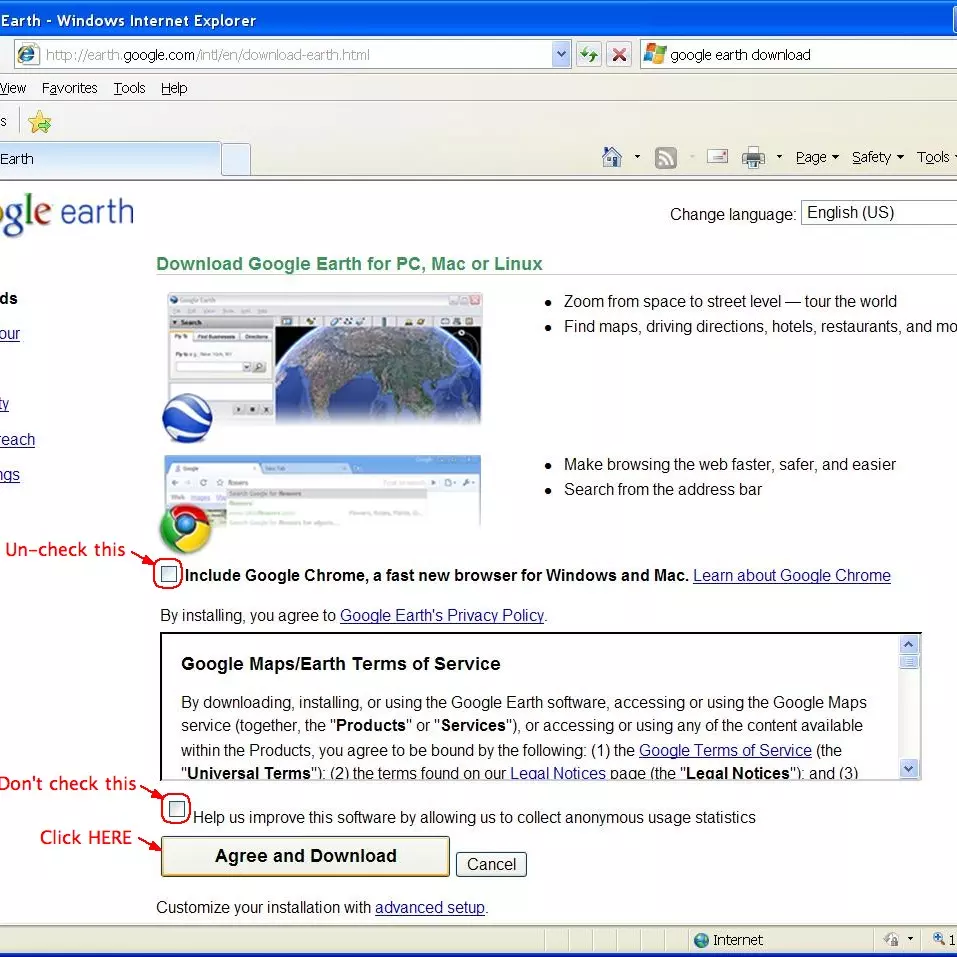Screen dimensions: 957x957
Task: Click the Refresh page icon
Action: tap(589, 55)
